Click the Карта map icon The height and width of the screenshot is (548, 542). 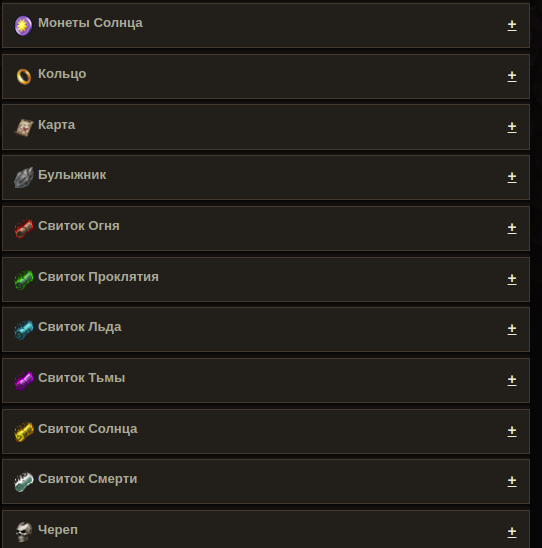[x=24, y=127]
